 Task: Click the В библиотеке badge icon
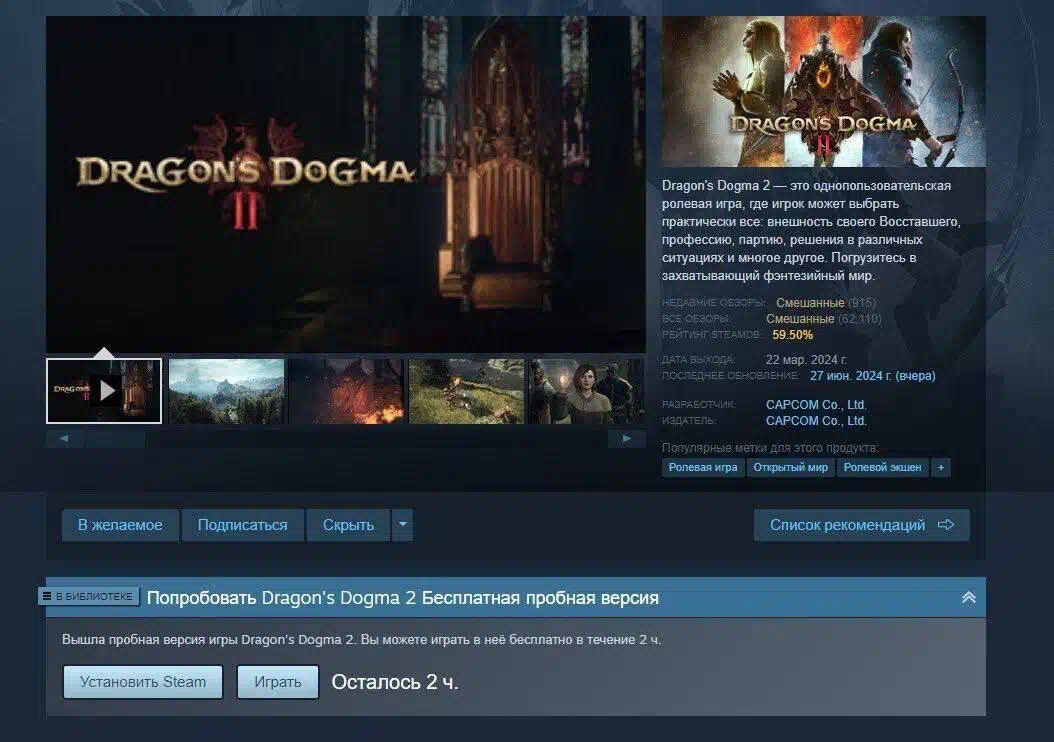tap(47, 596)
